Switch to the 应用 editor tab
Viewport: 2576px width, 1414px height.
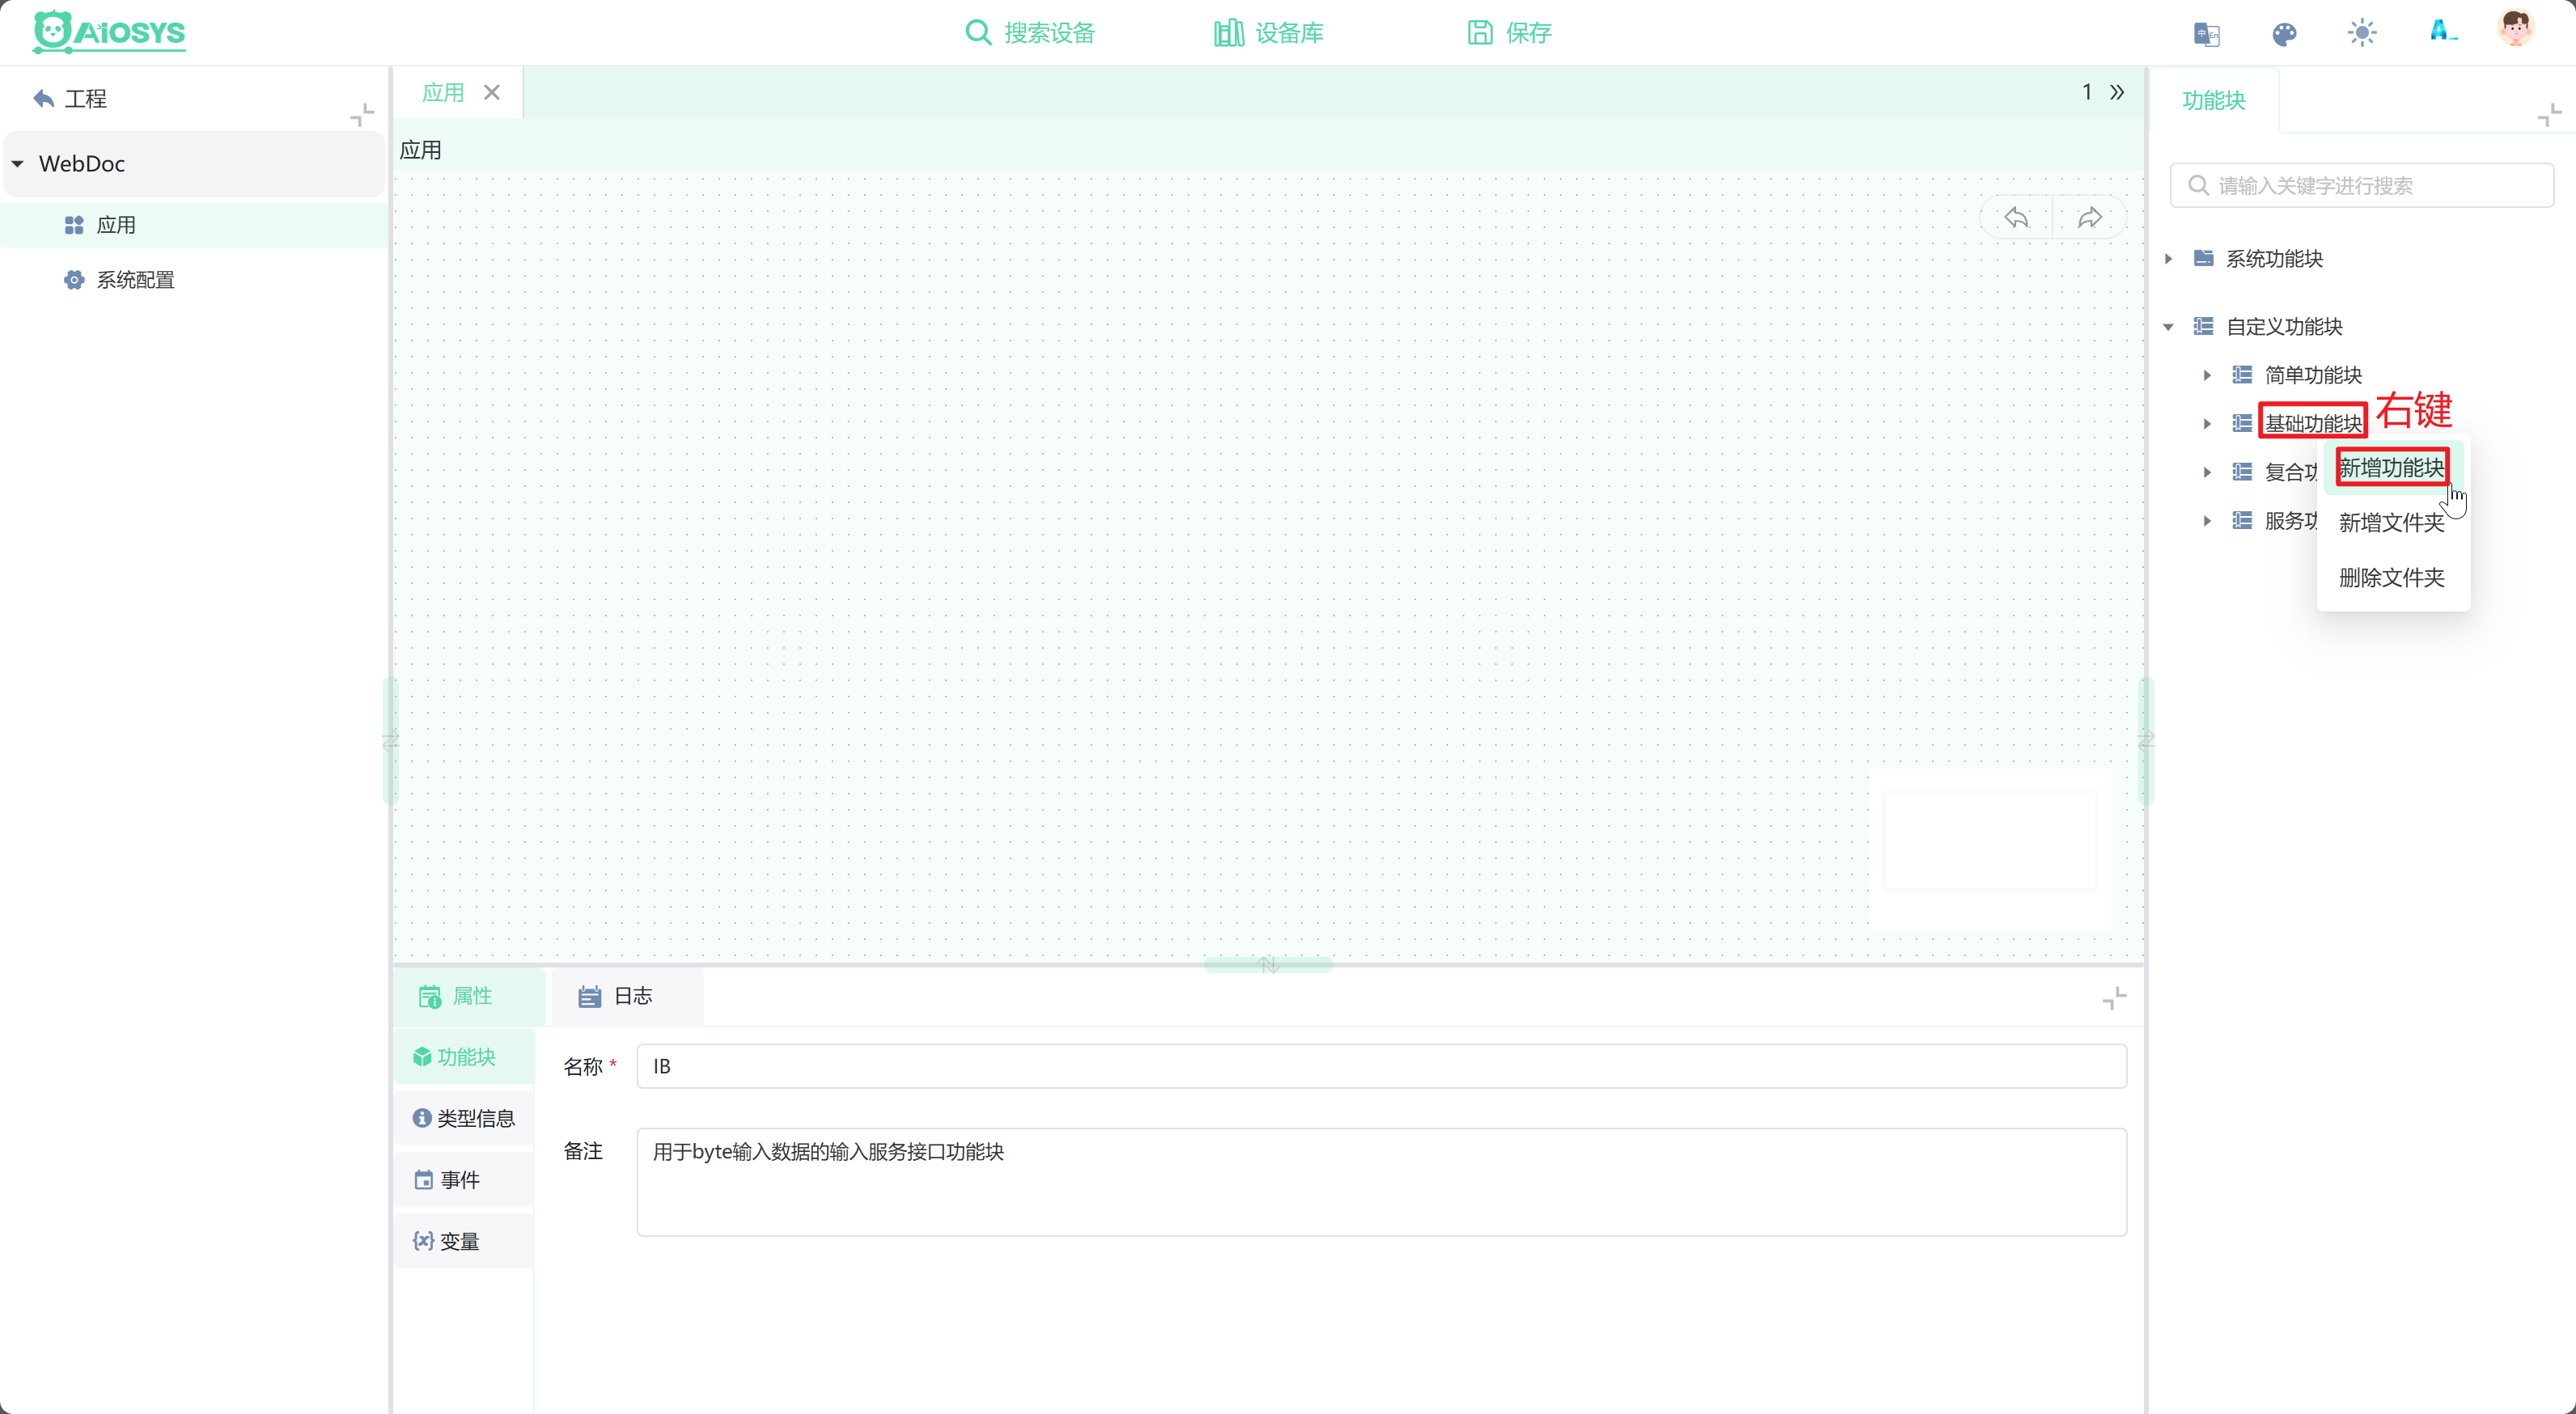point(443,92)
